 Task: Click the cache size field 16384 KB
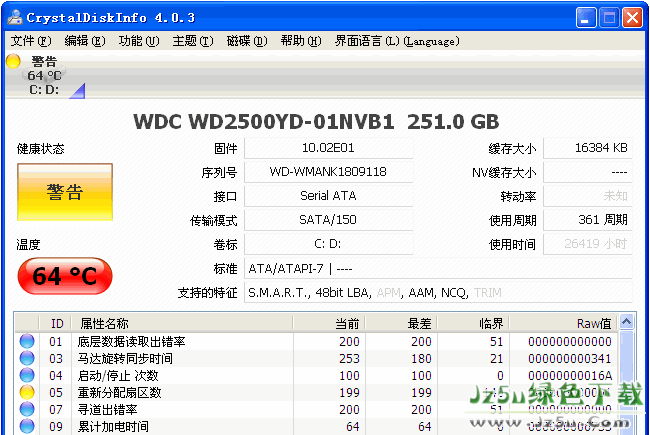(x=588, y=148)
